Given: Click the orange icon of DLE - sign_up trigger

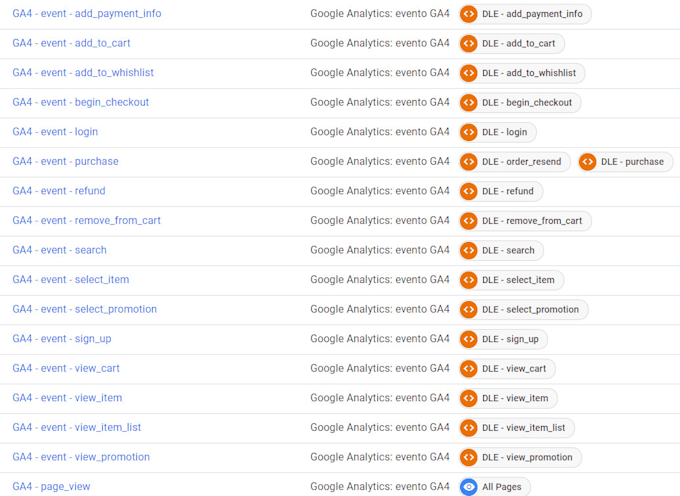Looking at the screenshot, I should point(469,339).
